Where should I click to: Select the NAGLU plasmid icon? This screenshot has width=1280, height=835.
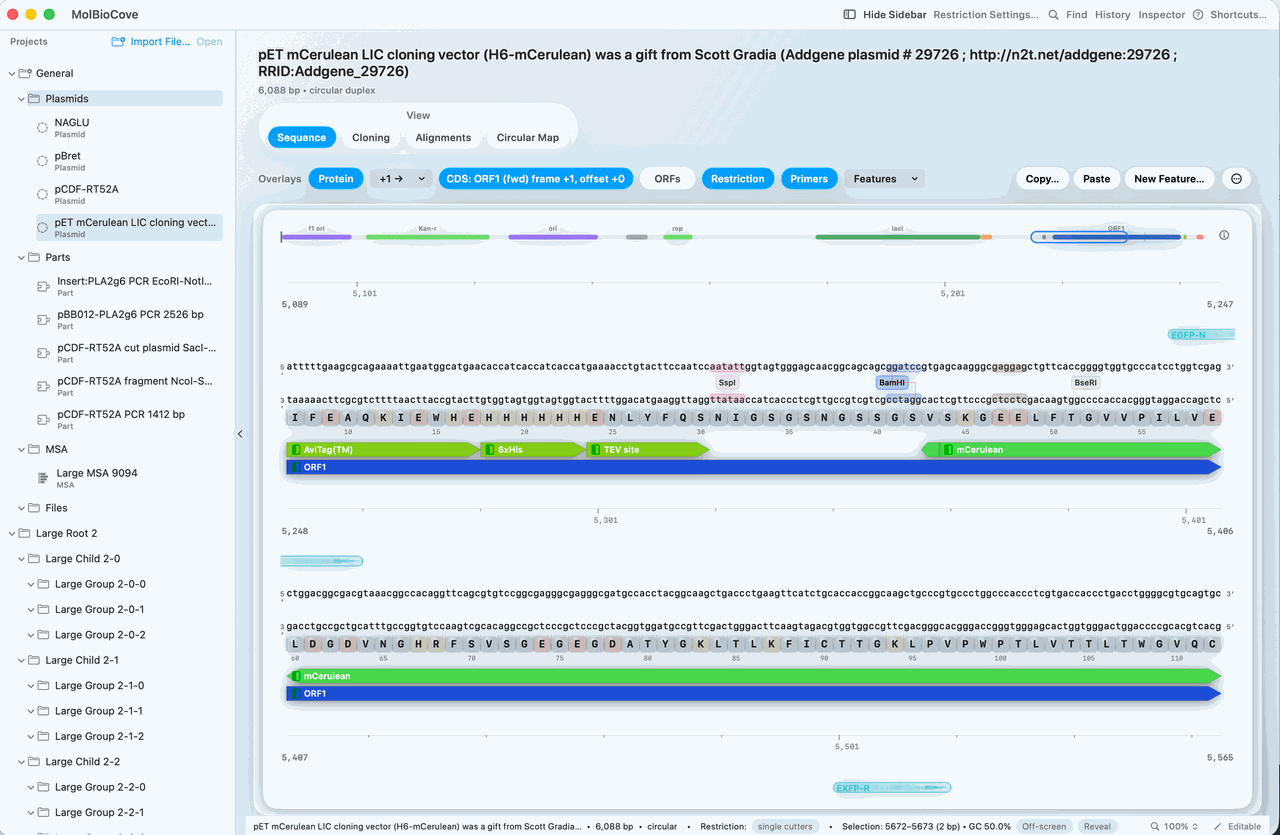tap(43, 127)
